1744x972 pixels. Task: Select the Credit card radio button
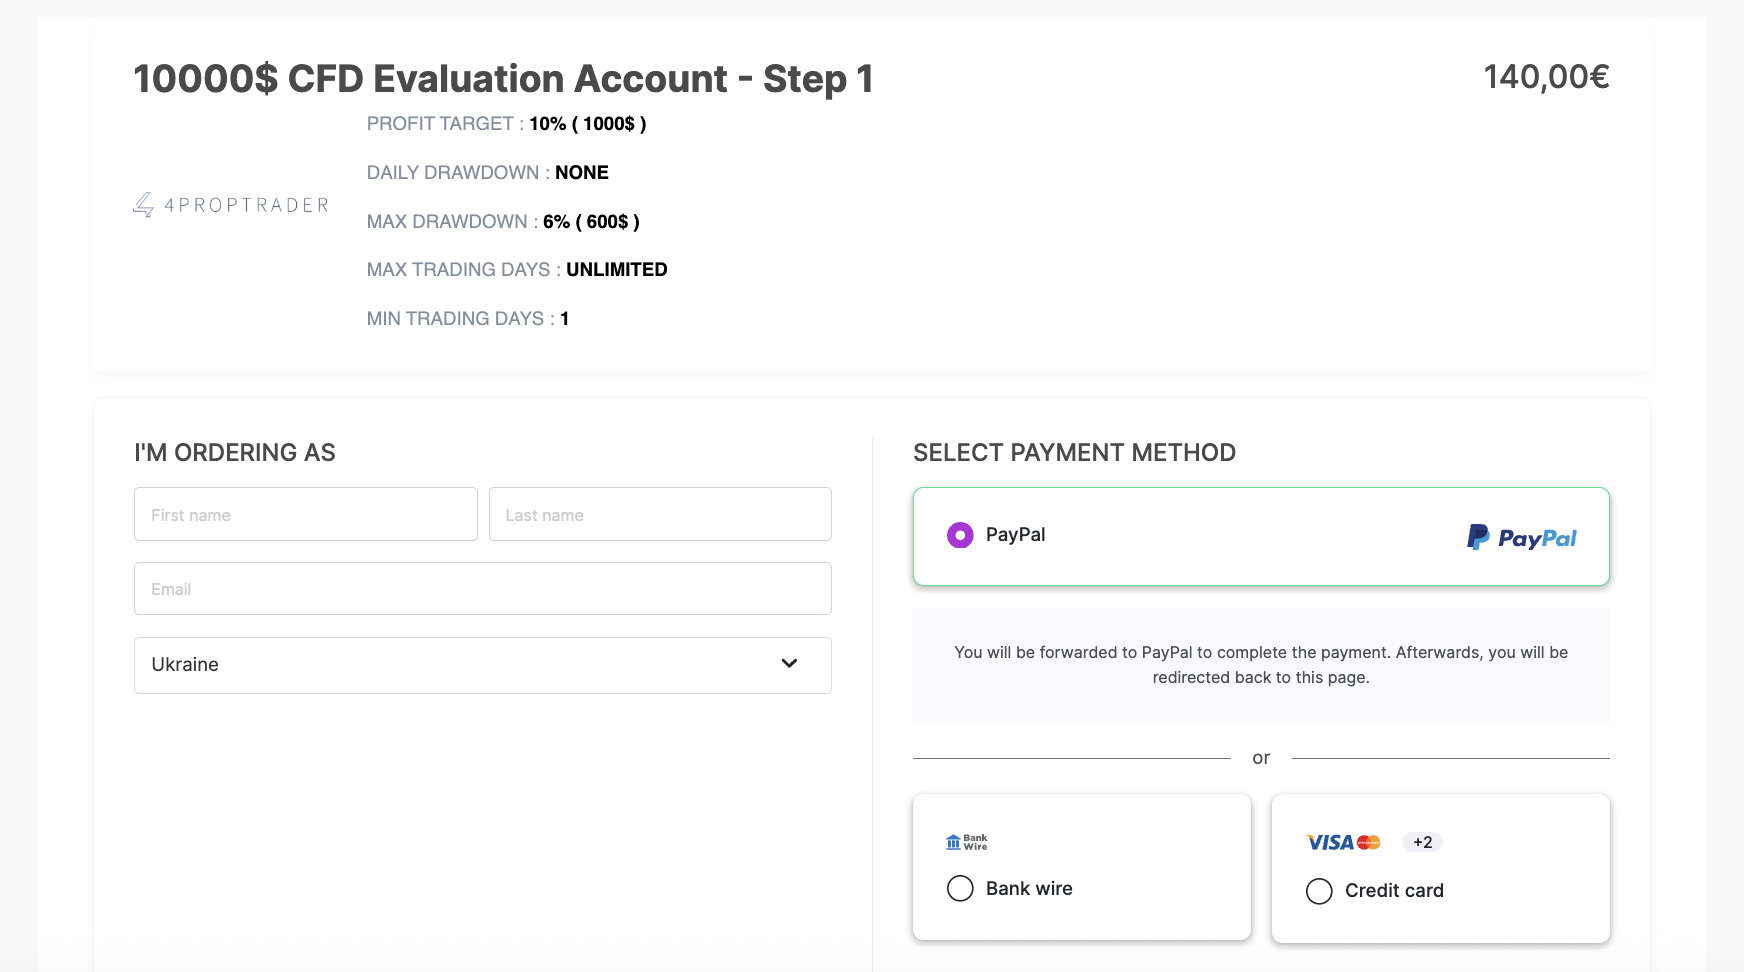[x=1319, y=891]
